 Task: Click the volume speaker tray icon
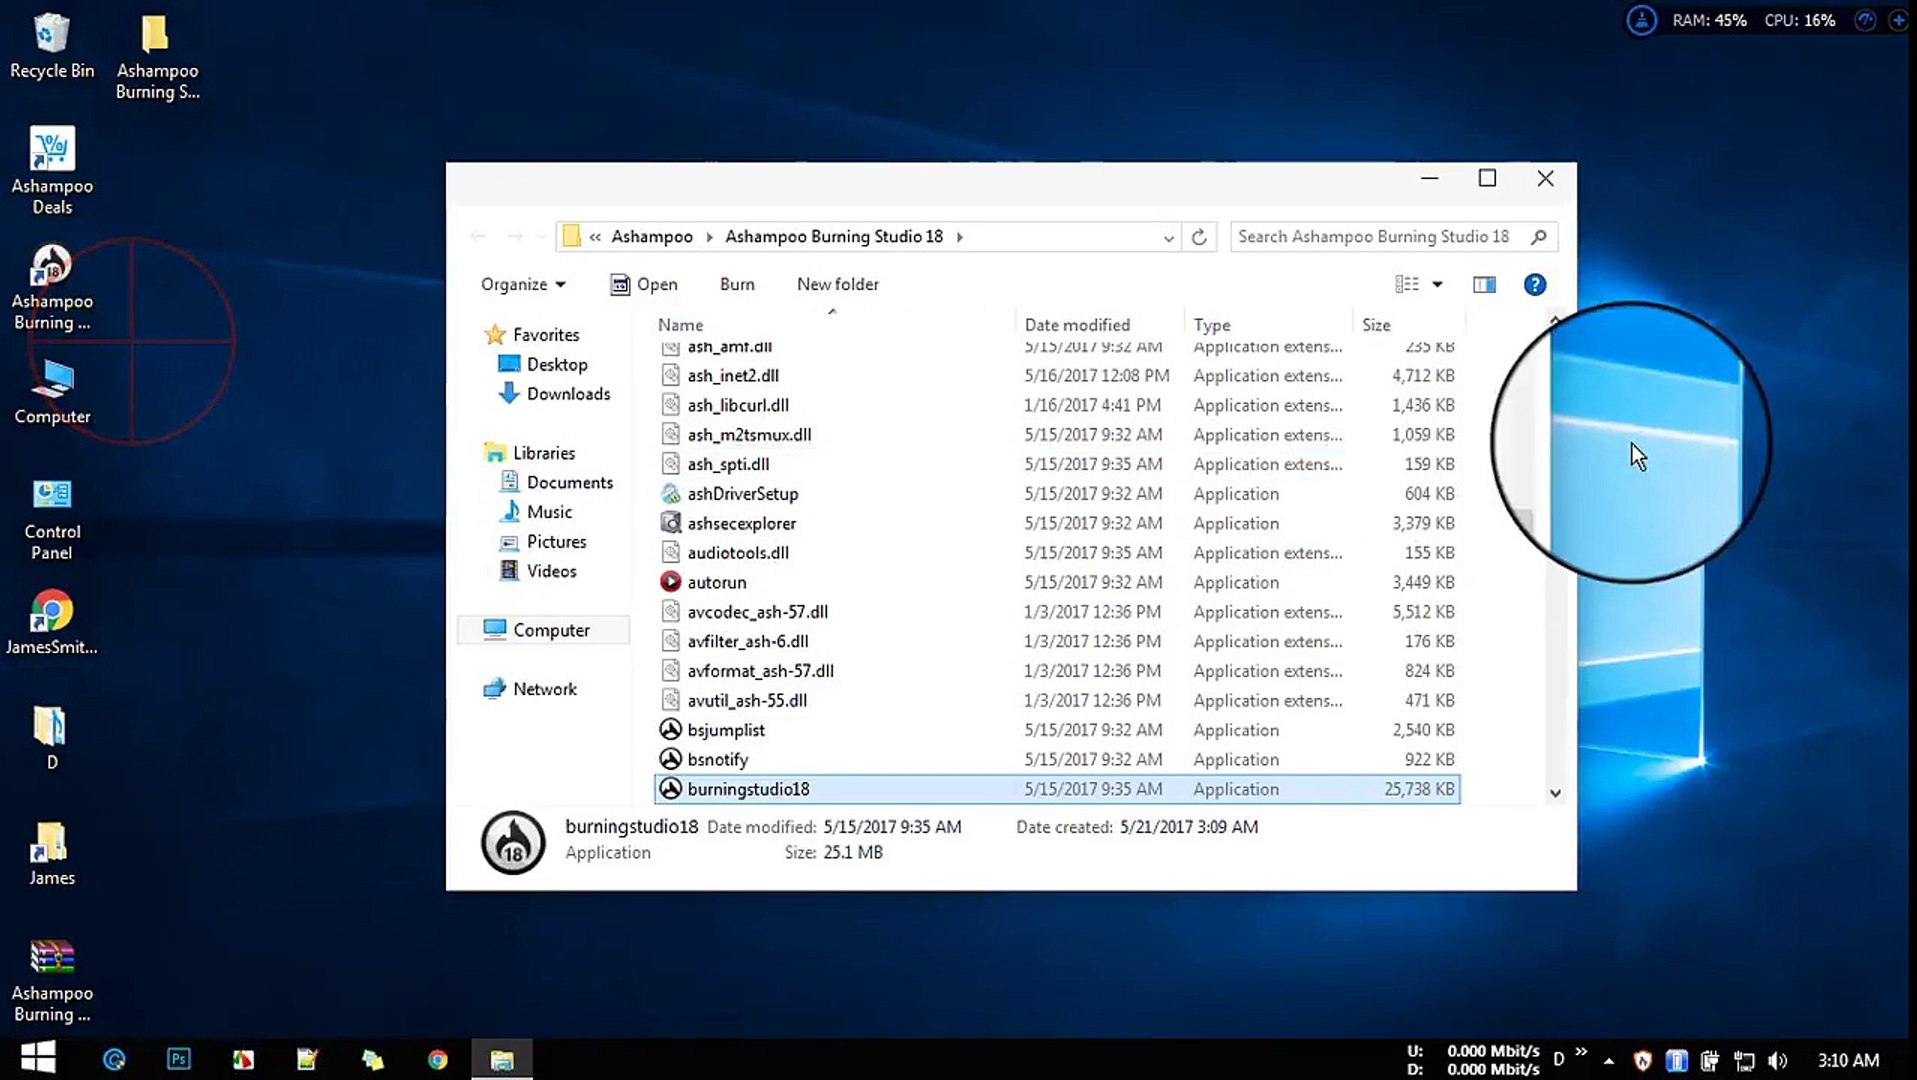(1777, 1060)
